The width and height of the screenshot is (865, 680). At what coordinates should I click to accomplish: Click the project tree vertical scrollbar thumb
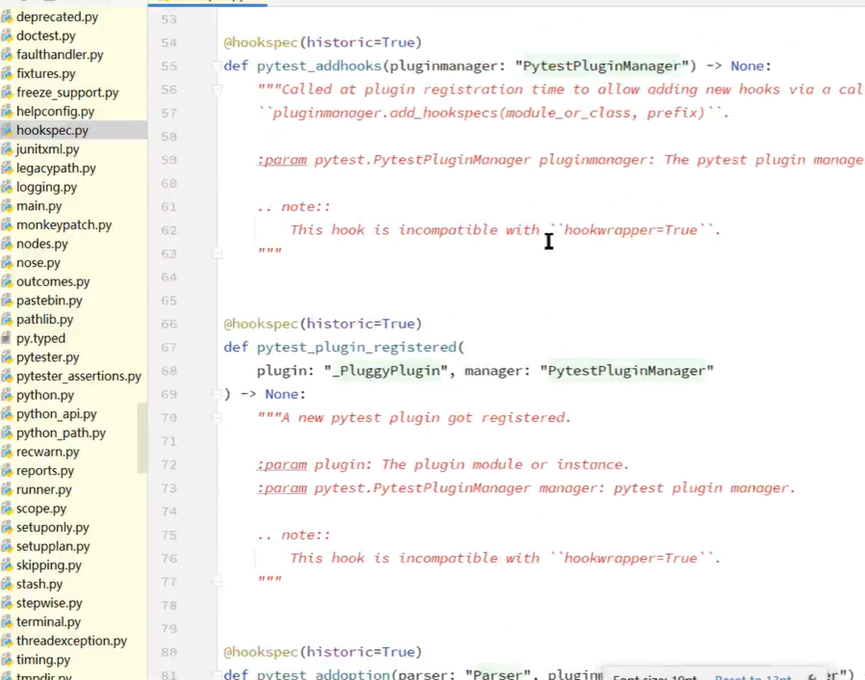[x=142, y=438]
